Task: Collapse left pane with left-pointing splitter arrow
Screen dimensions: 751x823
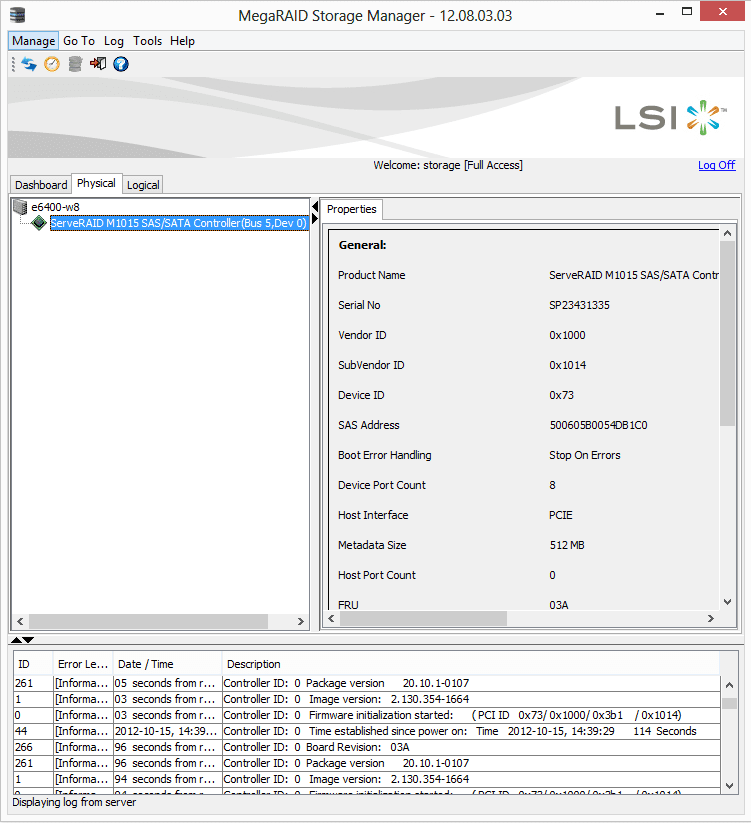Action: 315,206
